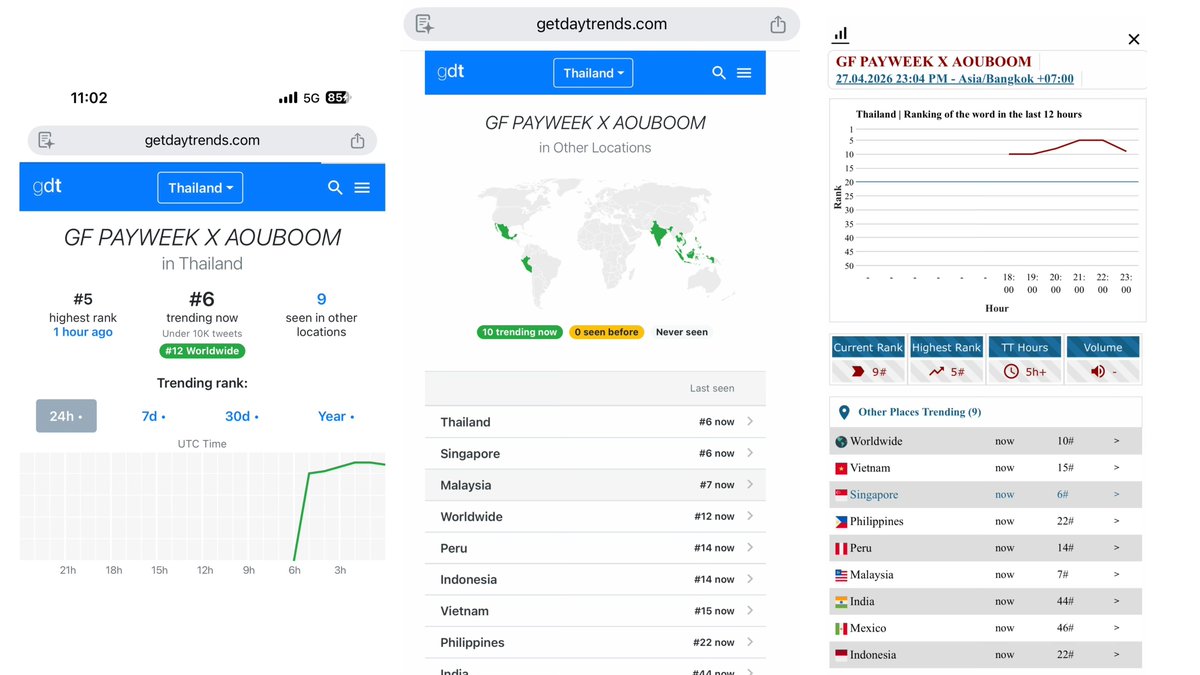Click bar chart icon in right panel
Screen dimensions: 1200x675
pyautogui.click(x=841, y=34)
